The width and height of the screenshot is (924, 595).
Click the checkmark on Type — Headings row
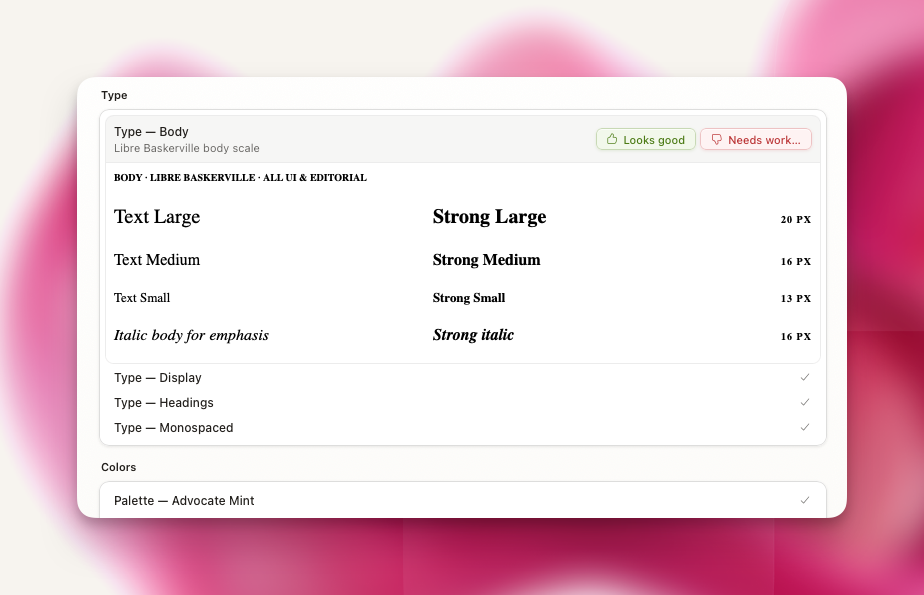tap(805, 402)
